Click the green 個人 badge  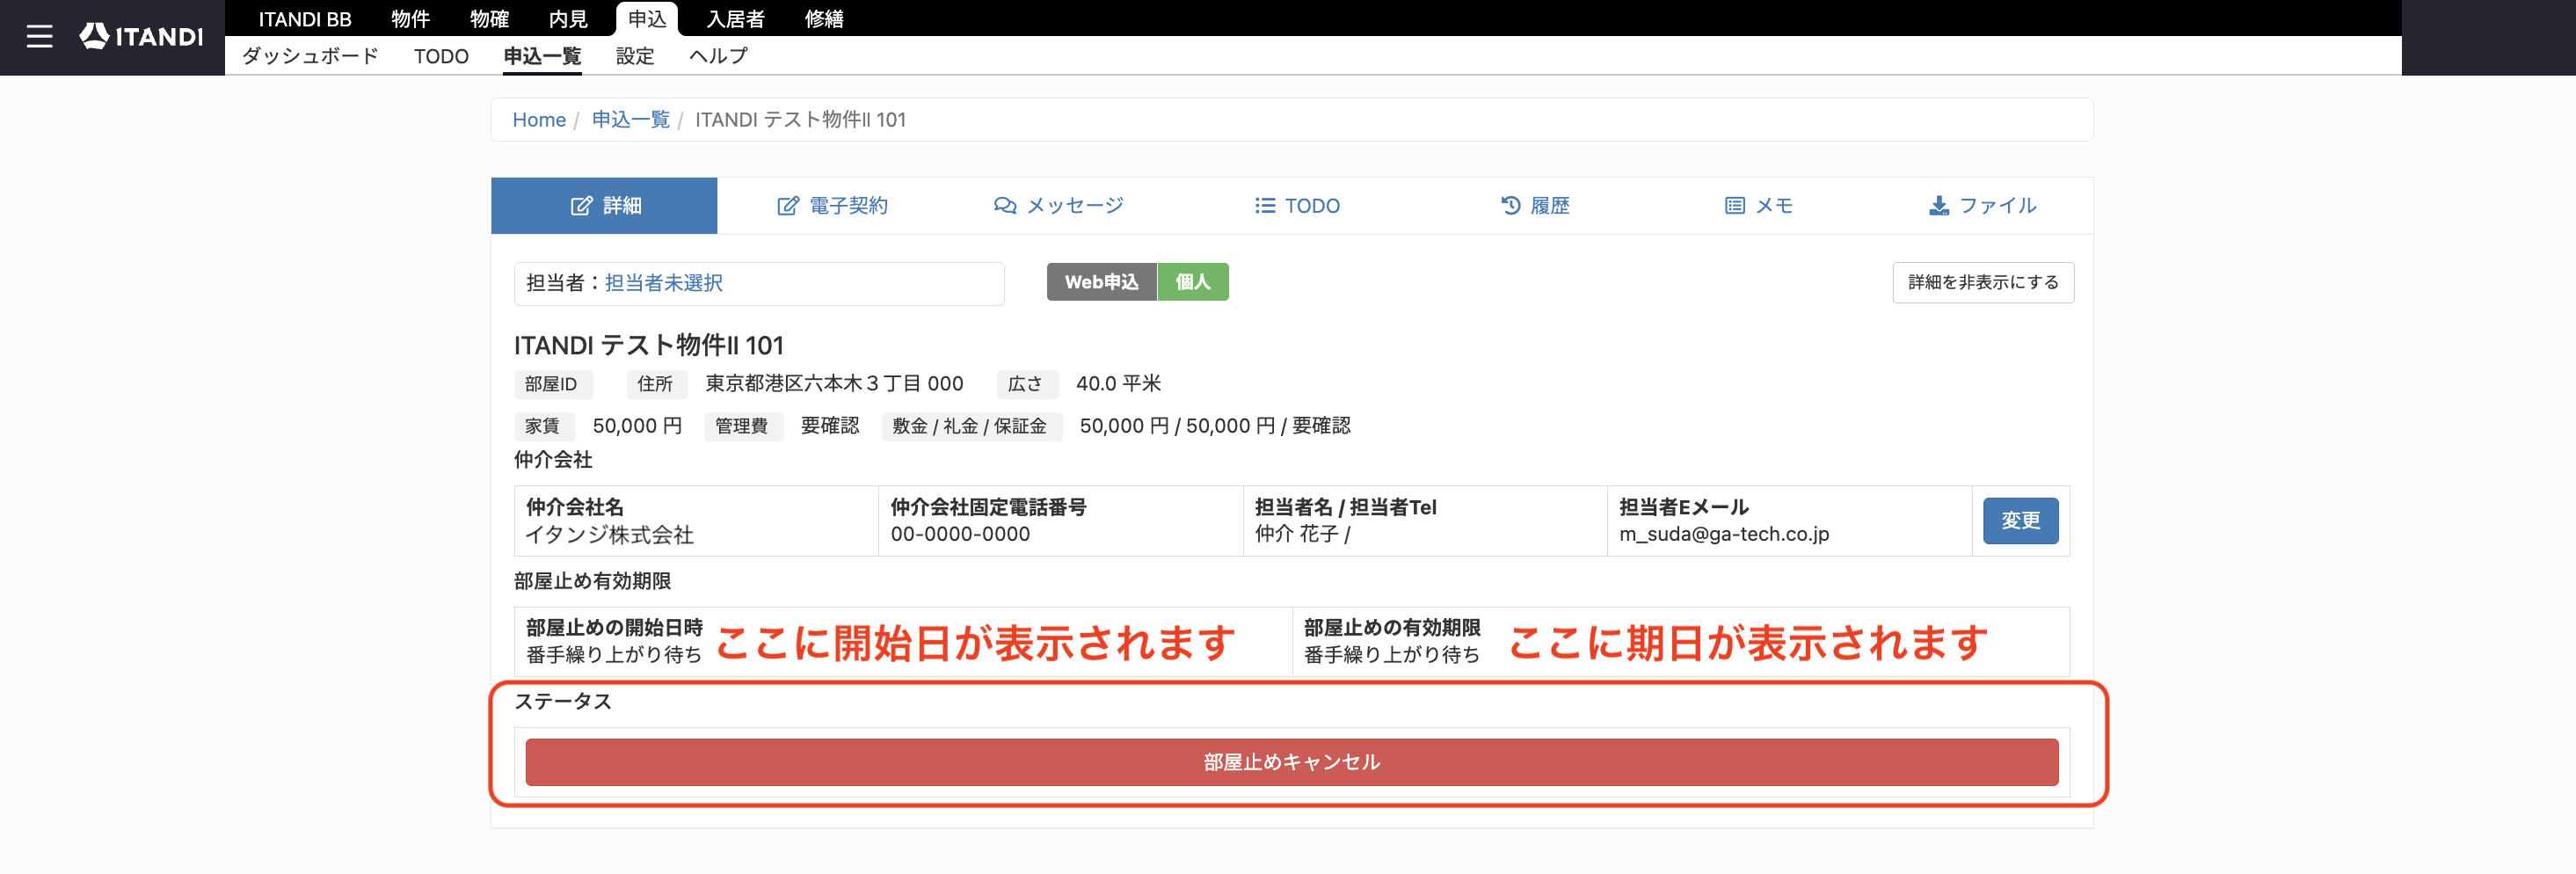pyautogui.click(x=1193, y=282)
